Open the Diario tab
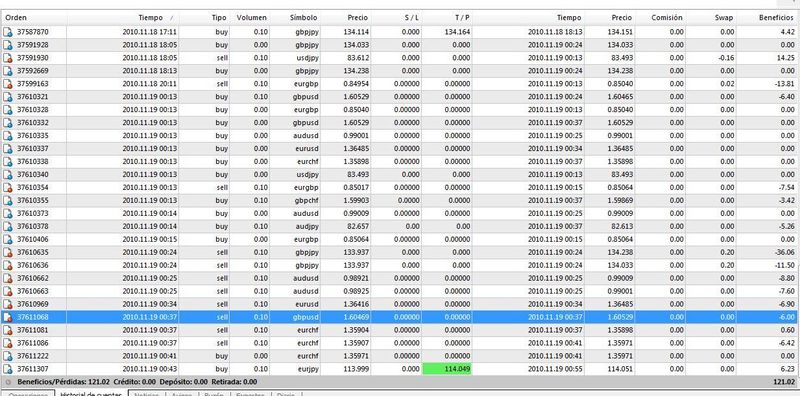Screen dimensions: 800x396 (286, 395)
